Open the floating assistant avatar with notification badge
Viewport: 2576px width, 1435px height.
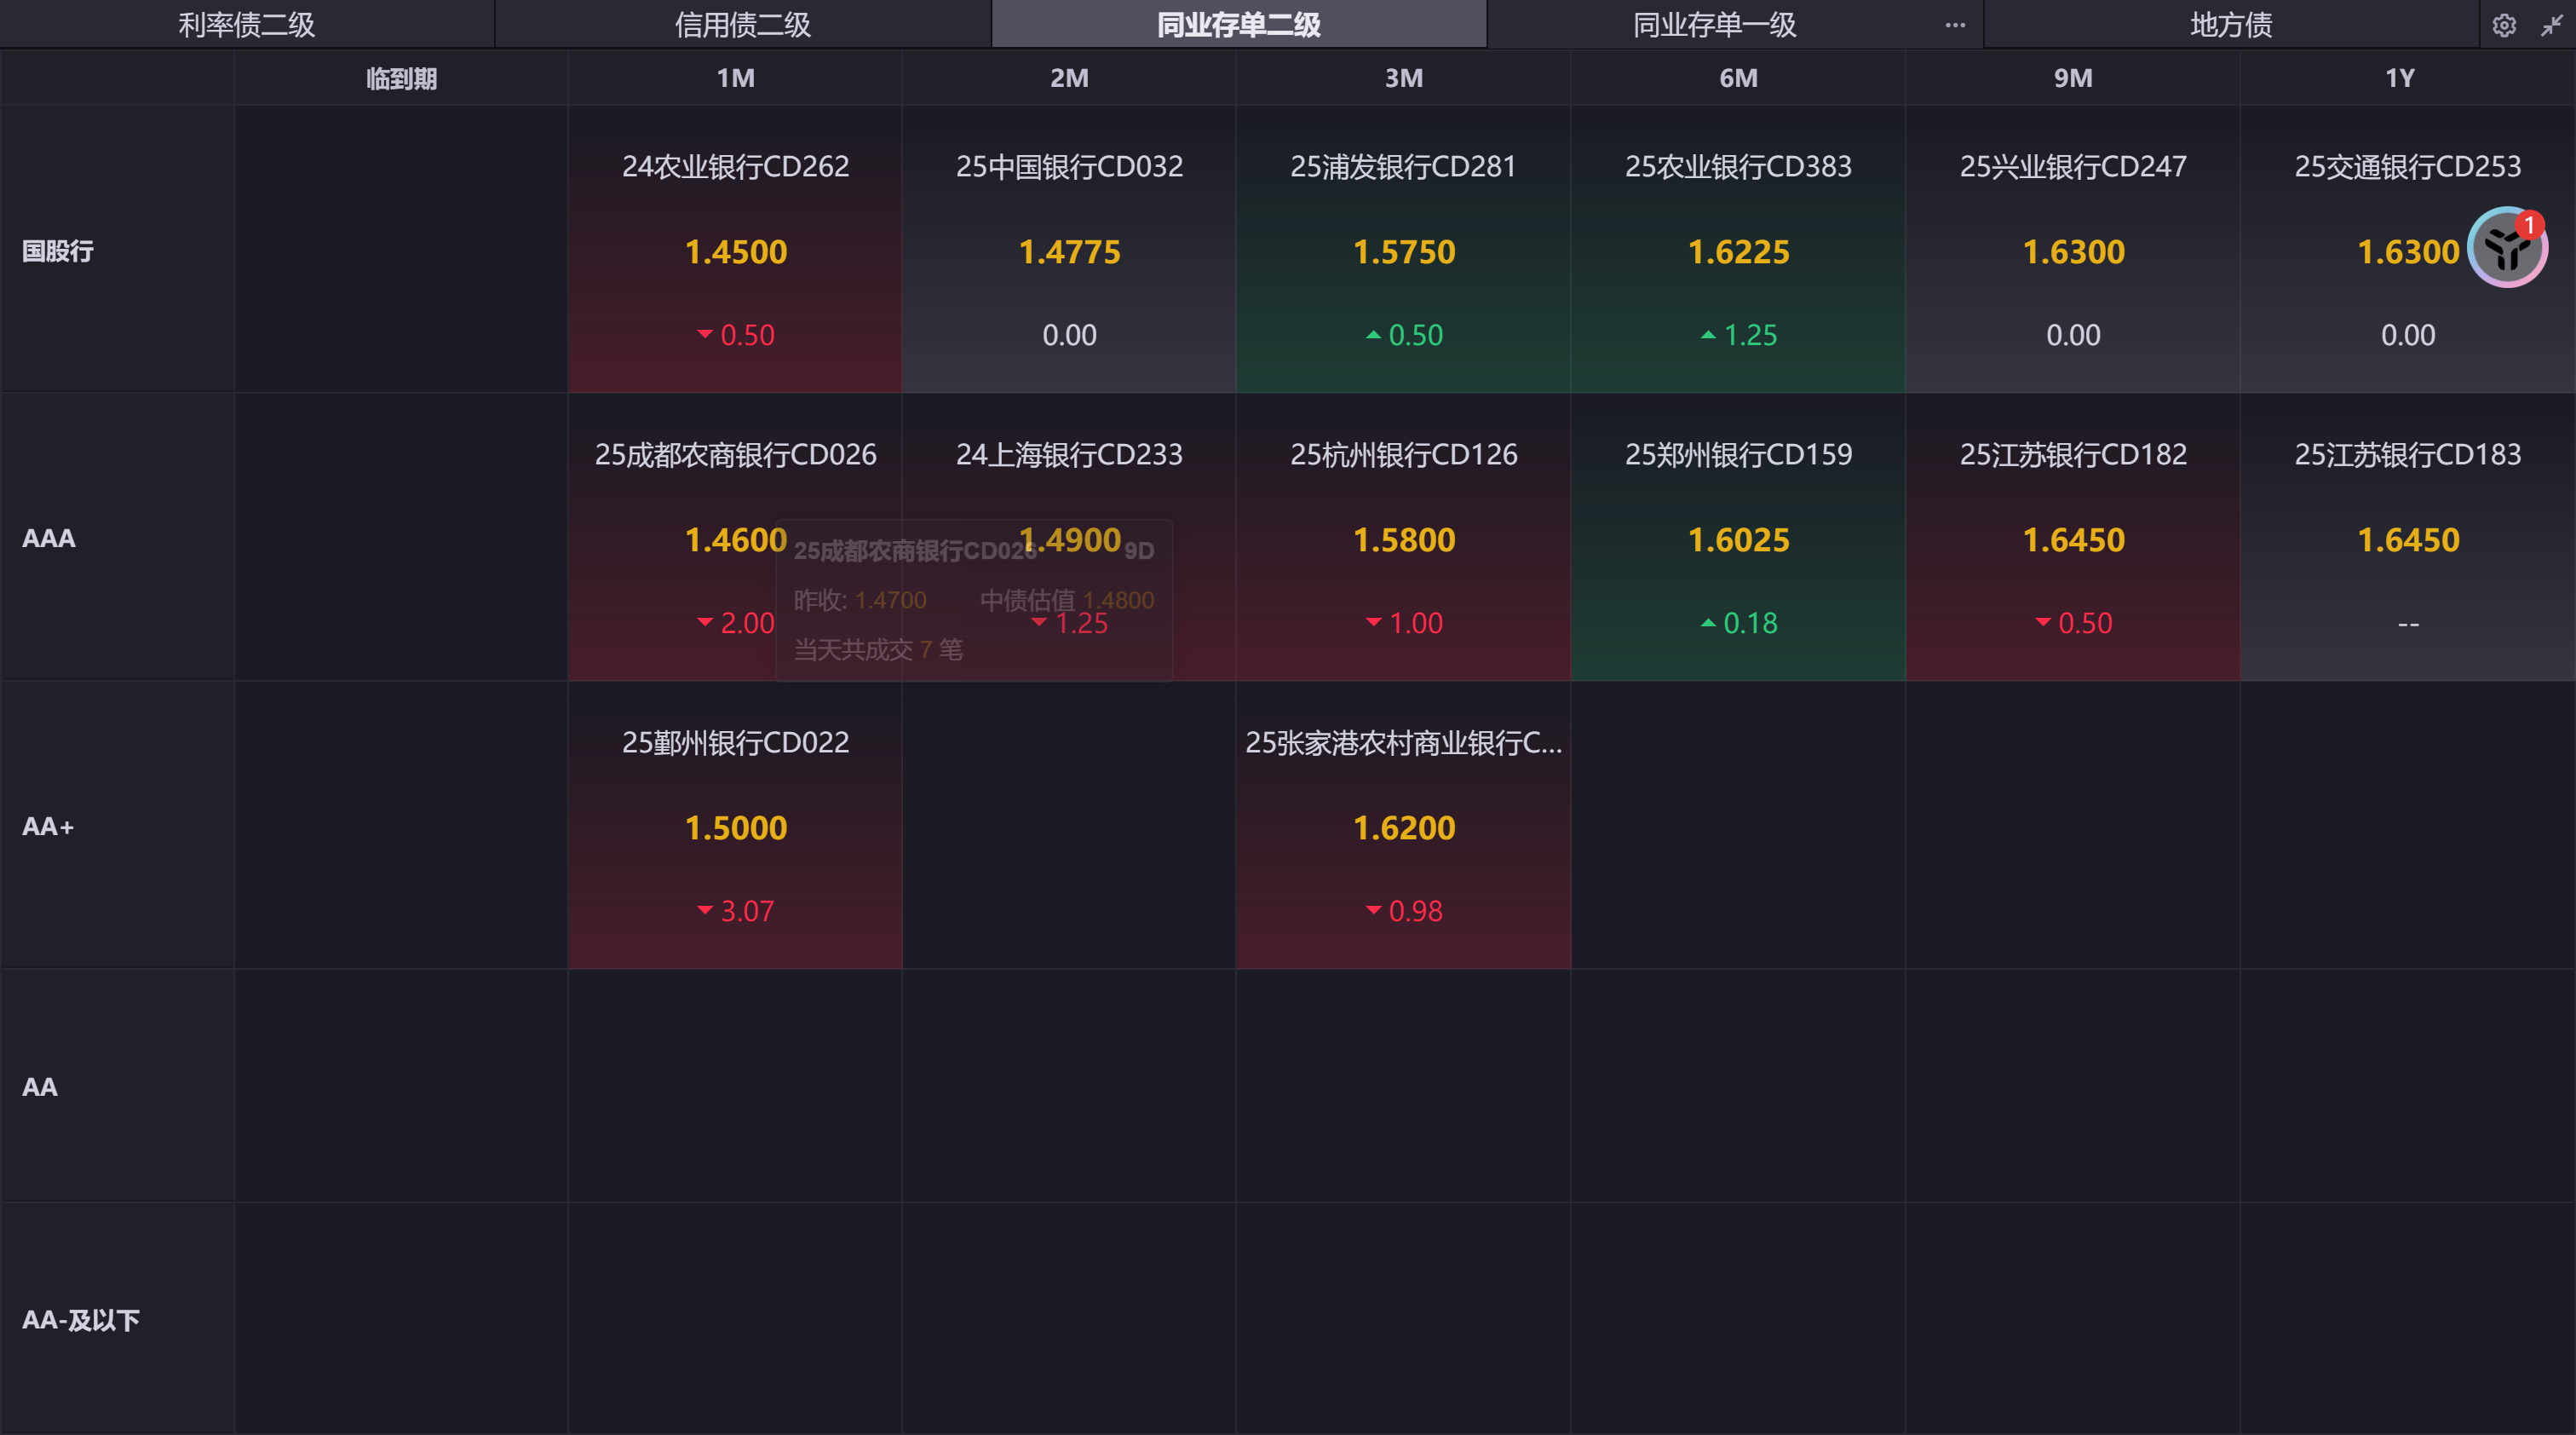click(2507, 247)
